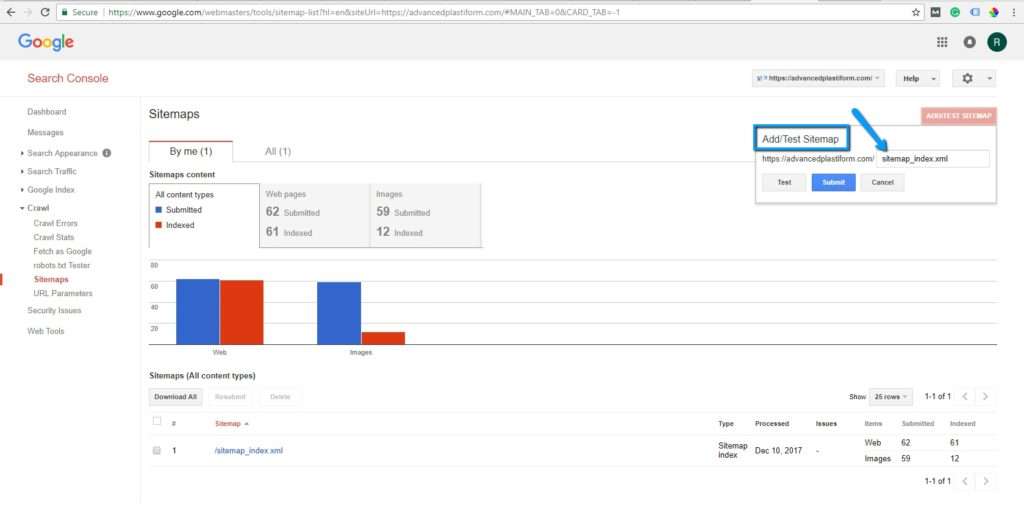Image resolution: width=1024 pixels, height=532 pixels.
Task: Click the Search Appearance info icon
Action: point(106,153)
